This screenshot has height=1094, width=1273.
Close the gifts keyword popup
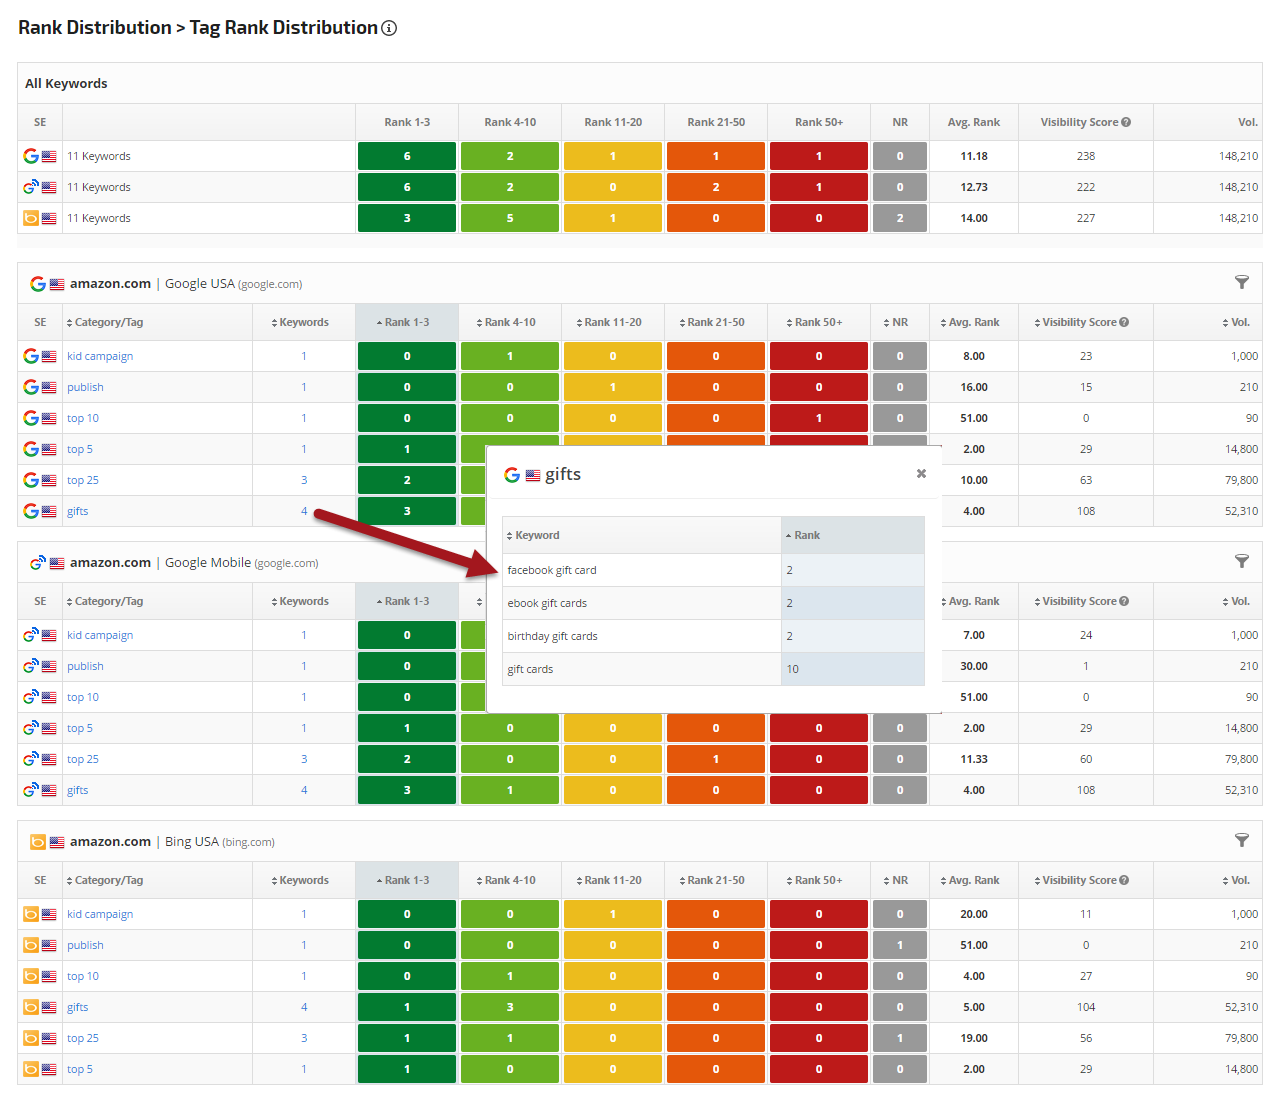coord(921,474)
